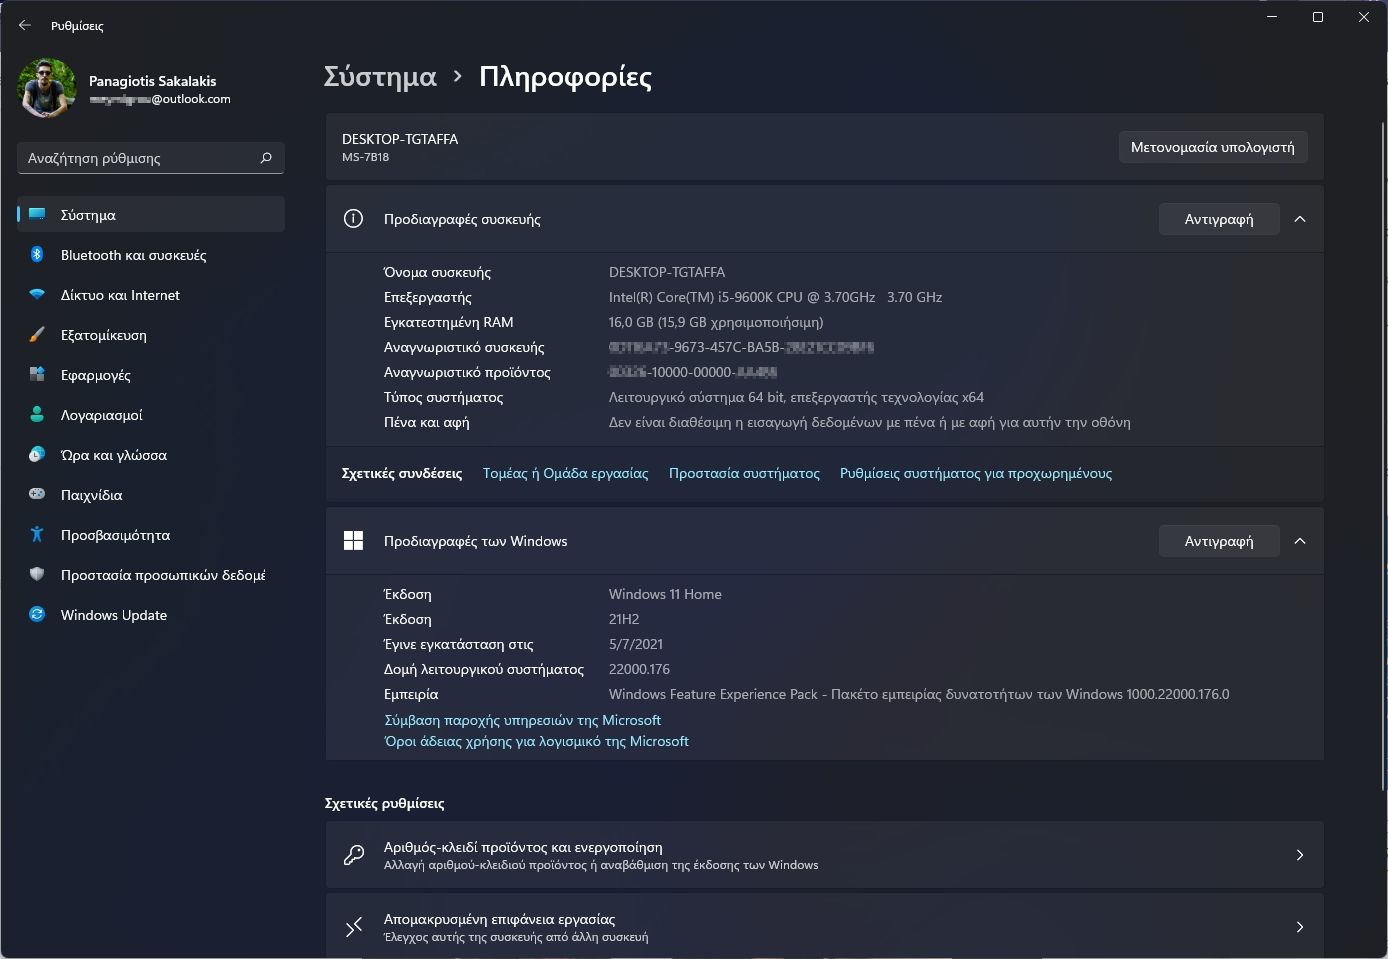Click the user avatar photo for Panagiotis Sakalakis
The height and width of the screenshot is (959, 1388).
point(45,88)
